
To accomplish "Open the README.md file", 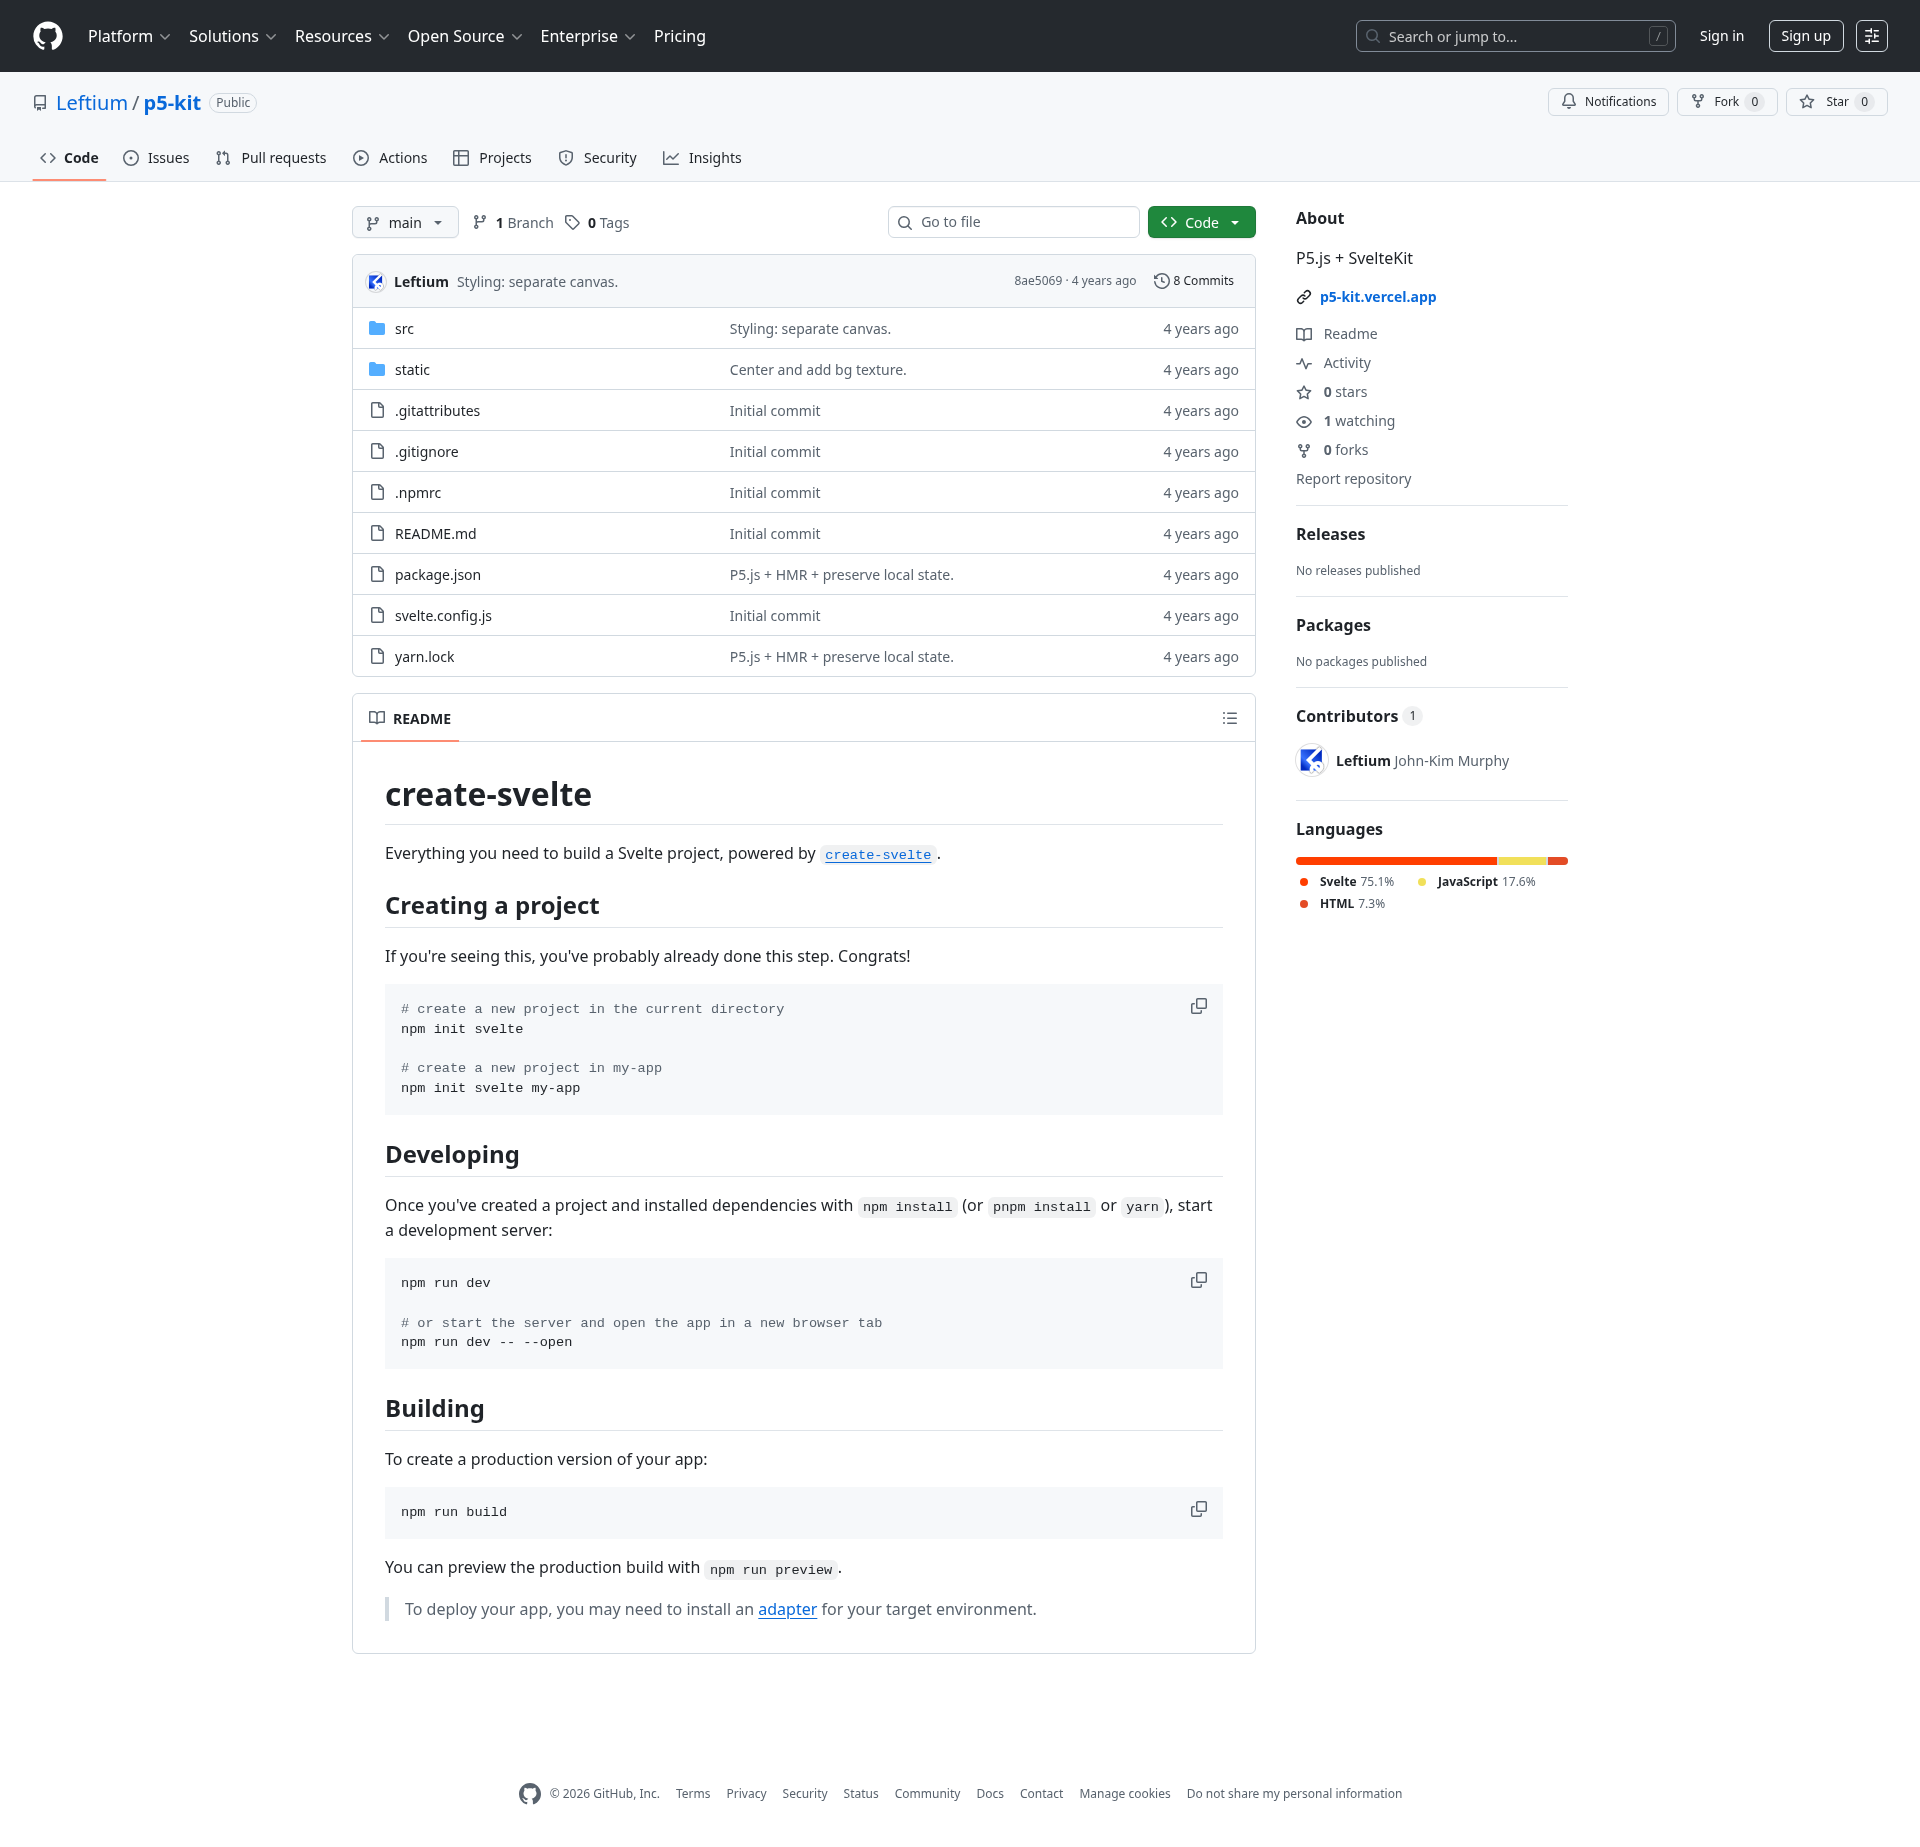I will click(436, 534).
